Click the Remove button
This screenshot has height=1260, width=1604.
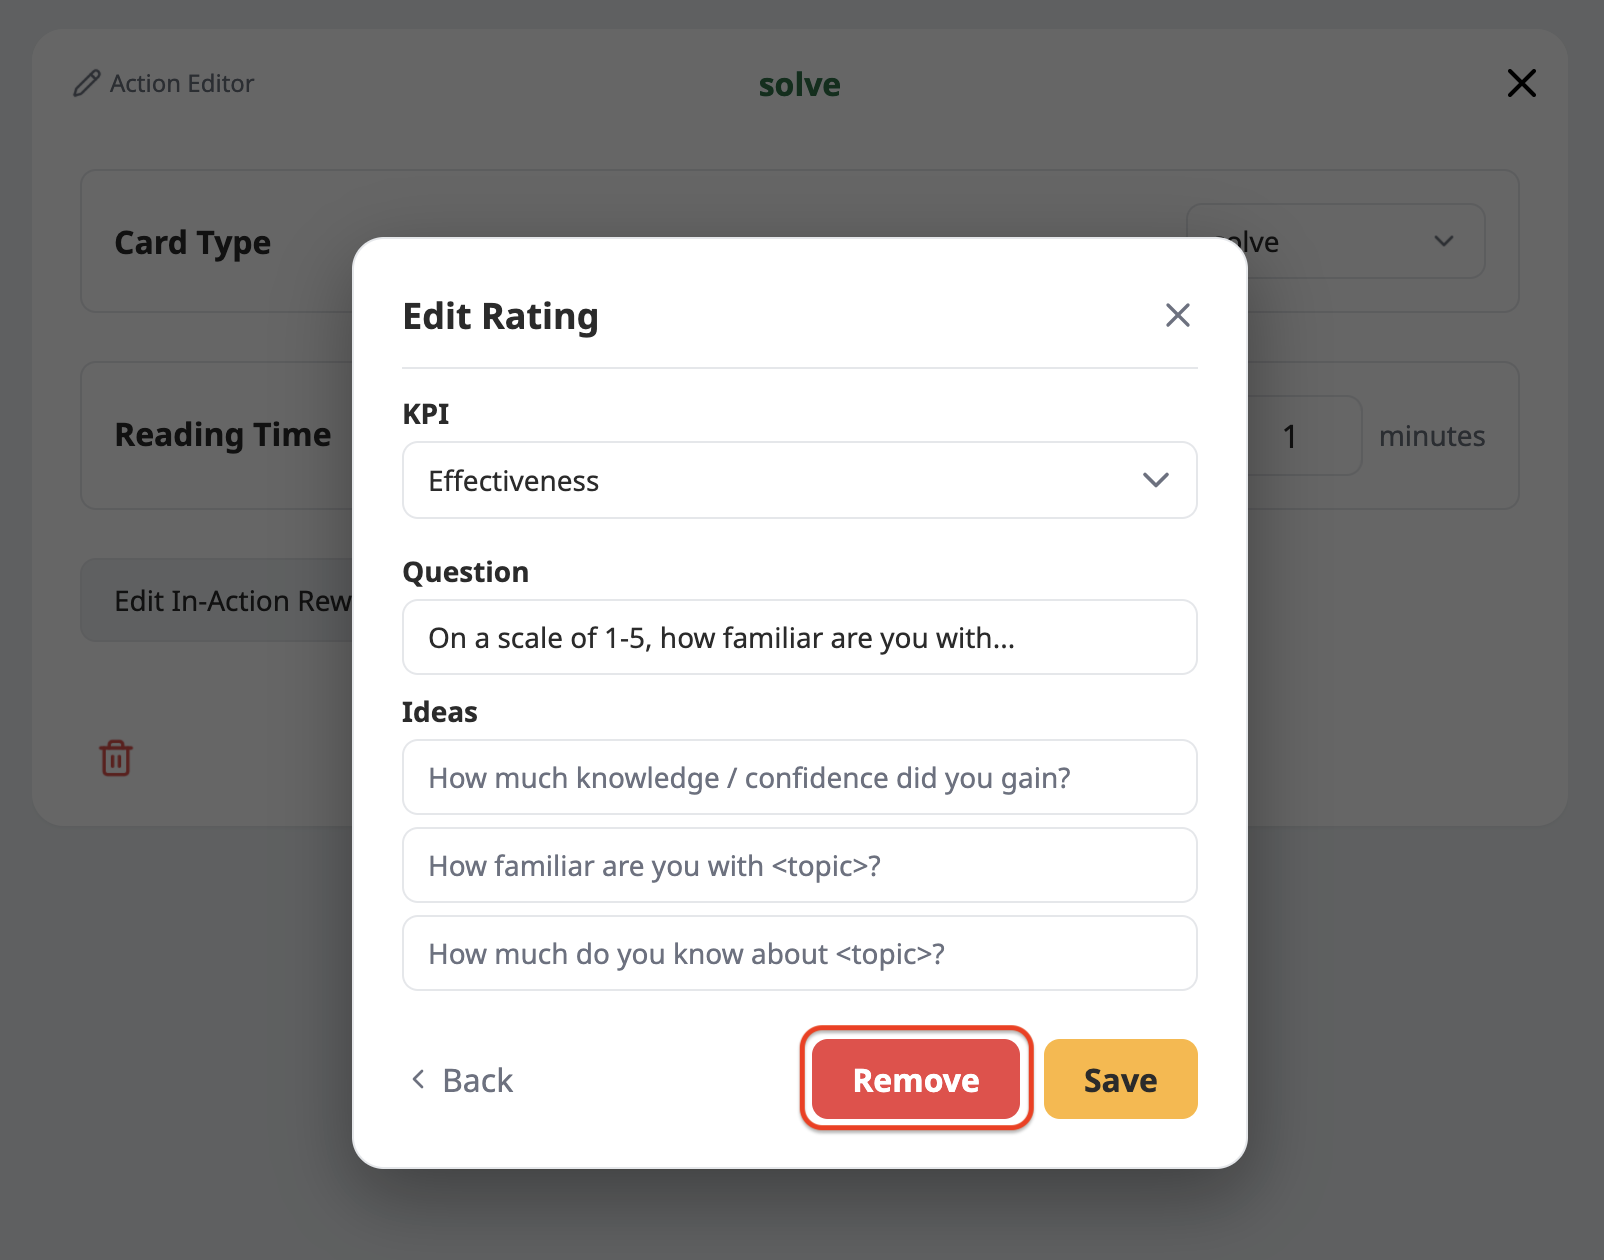pyautogui.click(x=916, y=1079)
